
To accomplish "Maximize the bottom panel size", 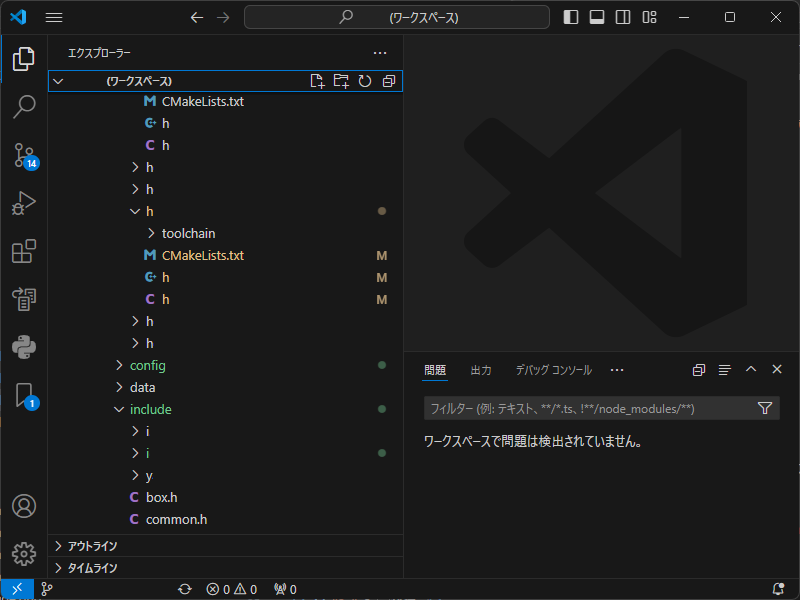I will 751,369.
